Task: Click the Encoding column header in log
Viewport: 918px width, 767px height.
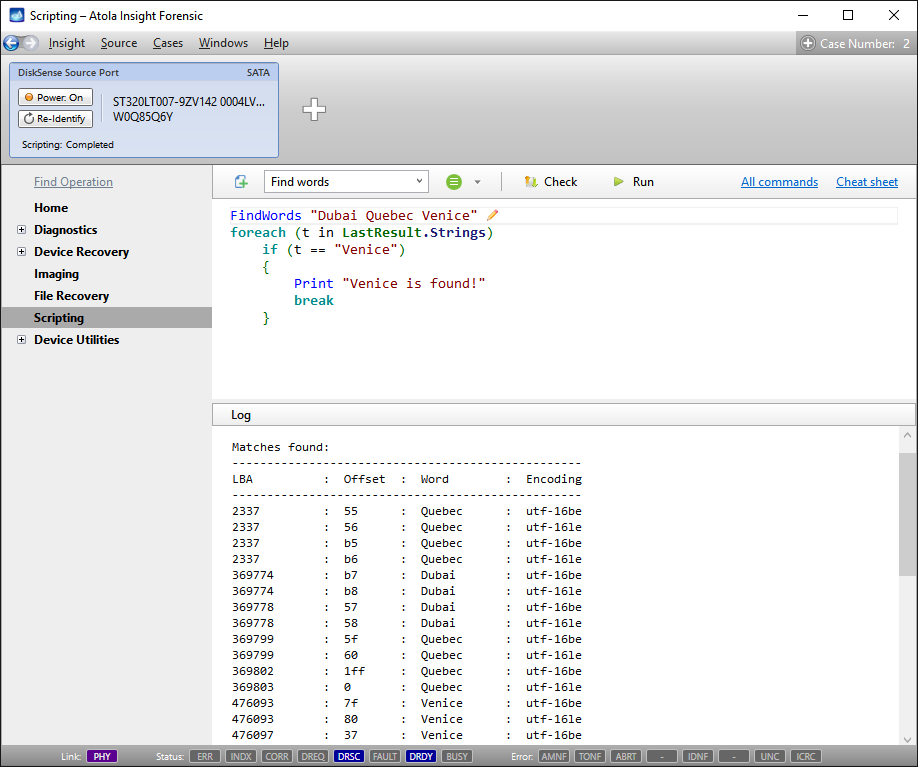Action: point(554,479)
